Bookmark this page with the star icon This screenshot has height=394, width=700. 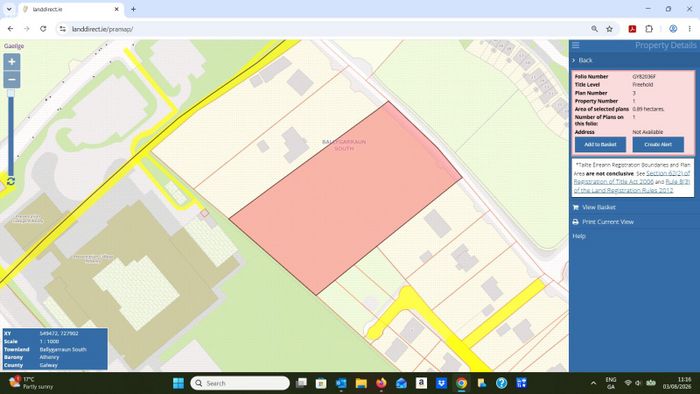click(x=609, y=29)
